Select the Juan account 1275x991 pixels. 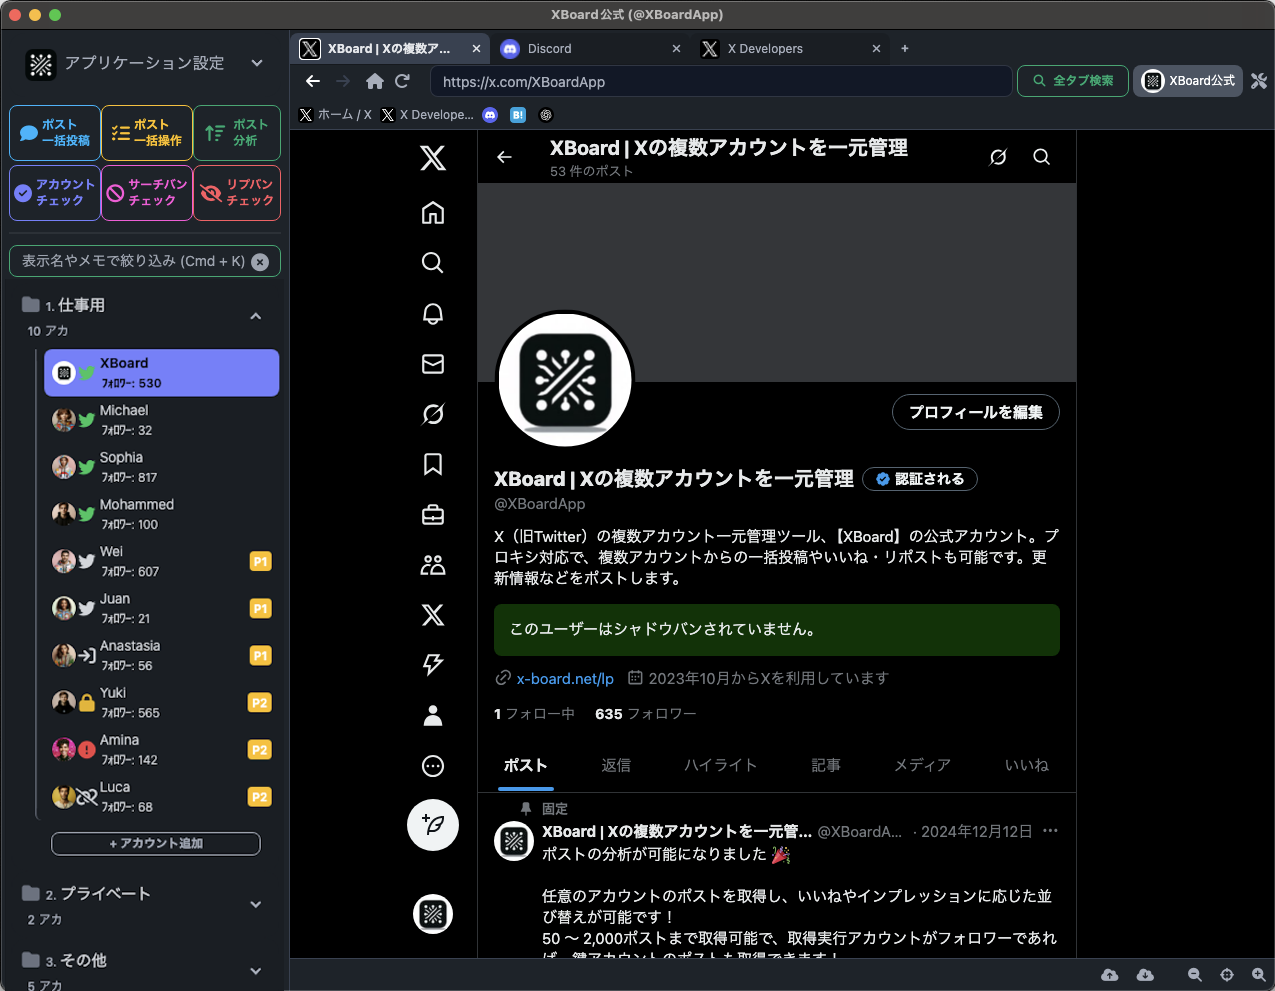(162, 608)
